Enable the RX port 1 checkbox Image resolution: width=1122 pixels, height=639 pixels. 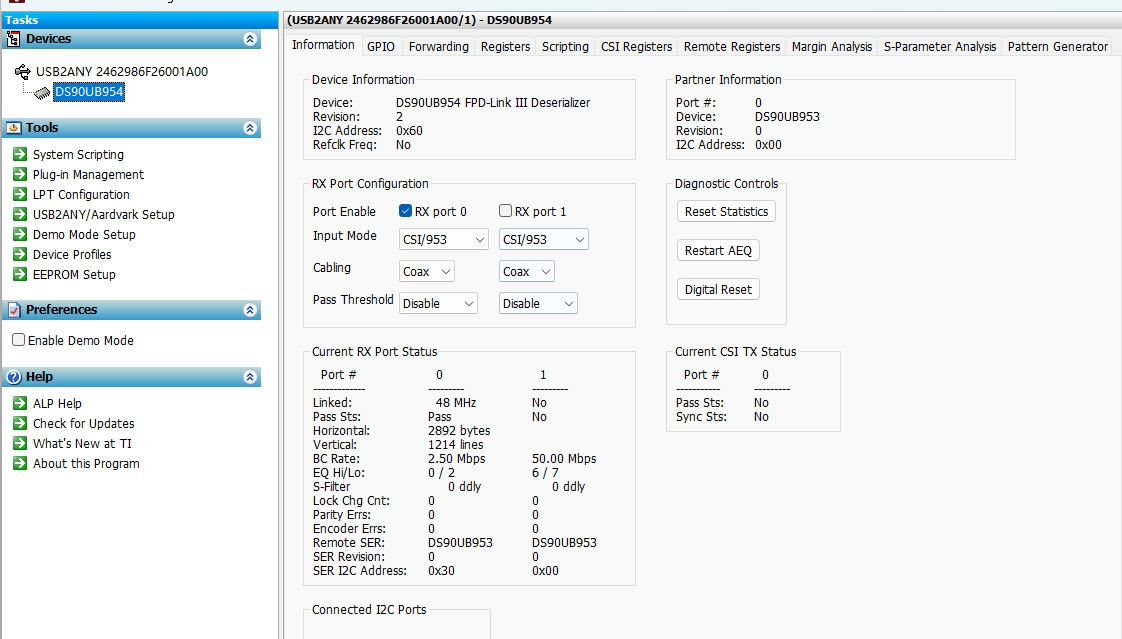505,210
